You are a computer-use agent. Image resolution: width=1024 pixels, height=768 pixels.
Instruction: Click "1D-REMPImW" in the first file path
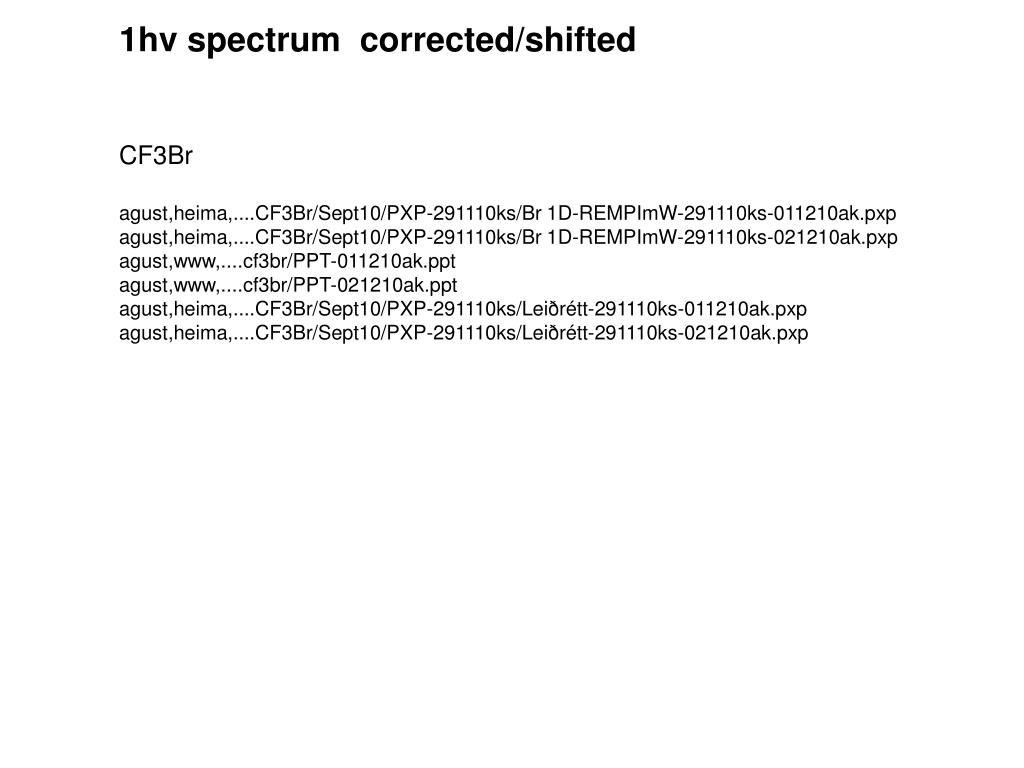point(611,214)
